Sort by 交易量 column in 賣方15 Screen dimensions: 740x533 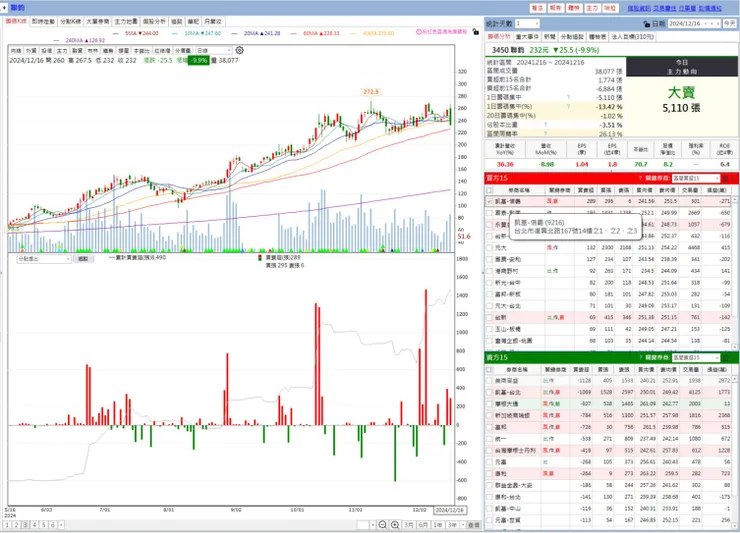coord(691,370)
